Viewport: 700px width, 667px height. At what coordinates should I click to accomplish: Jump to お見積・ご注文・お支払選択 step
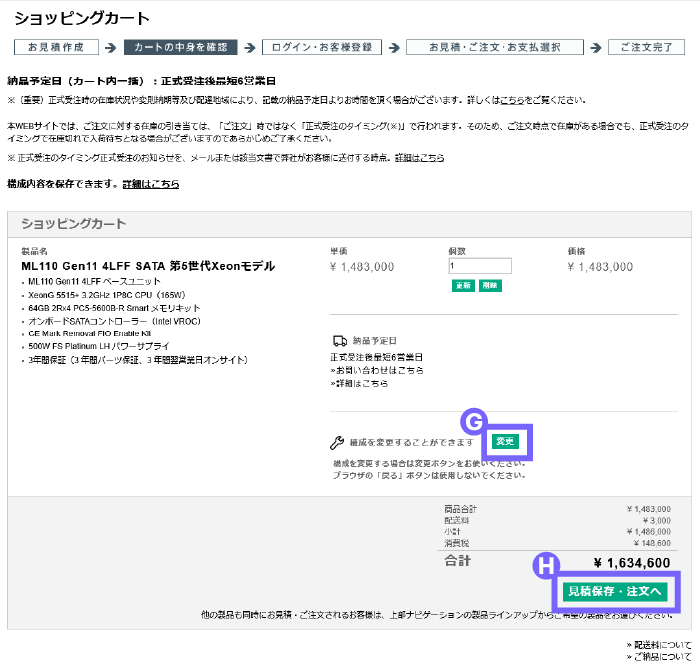click(495, 47)
